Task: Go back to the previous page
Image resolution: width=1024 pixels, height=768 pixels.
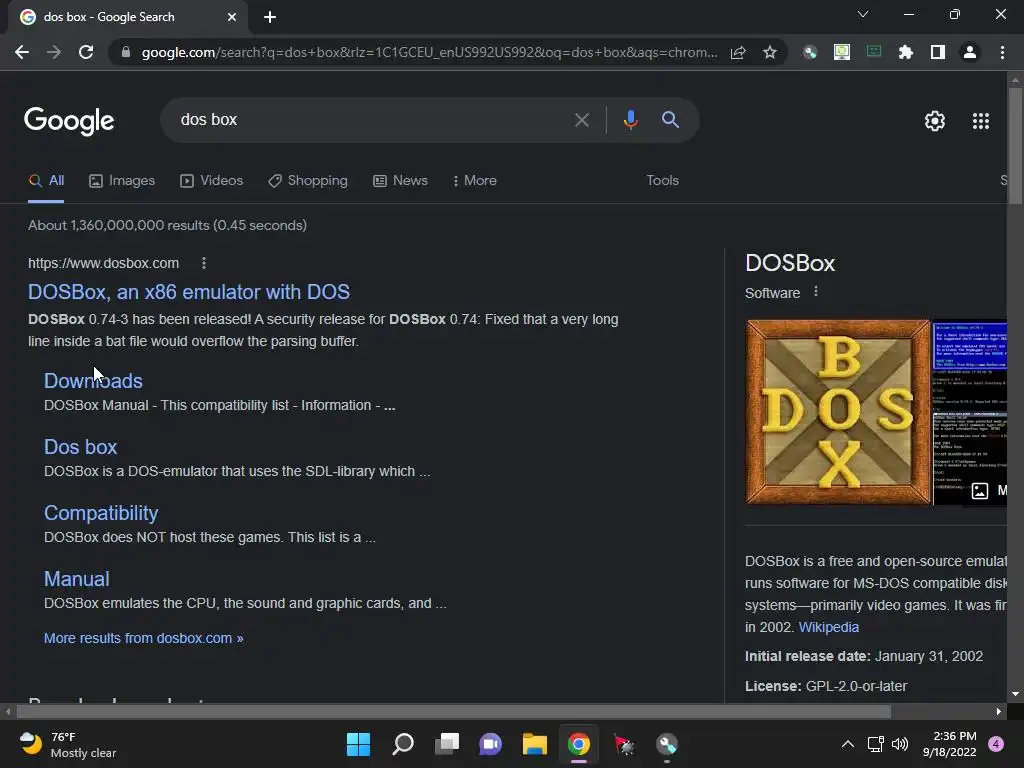Action: pos(22,52)
